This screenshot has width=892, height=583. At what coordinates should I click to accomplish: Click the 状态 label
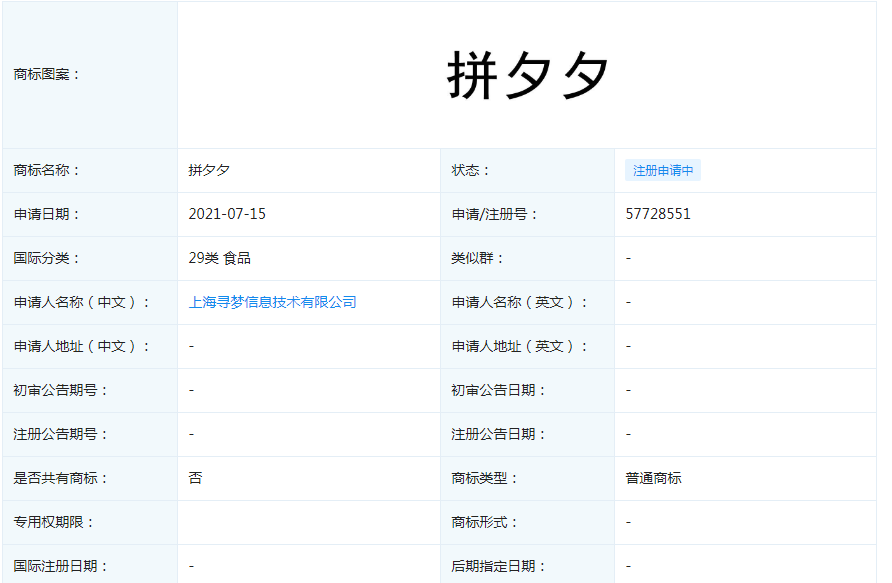[471, 170]
